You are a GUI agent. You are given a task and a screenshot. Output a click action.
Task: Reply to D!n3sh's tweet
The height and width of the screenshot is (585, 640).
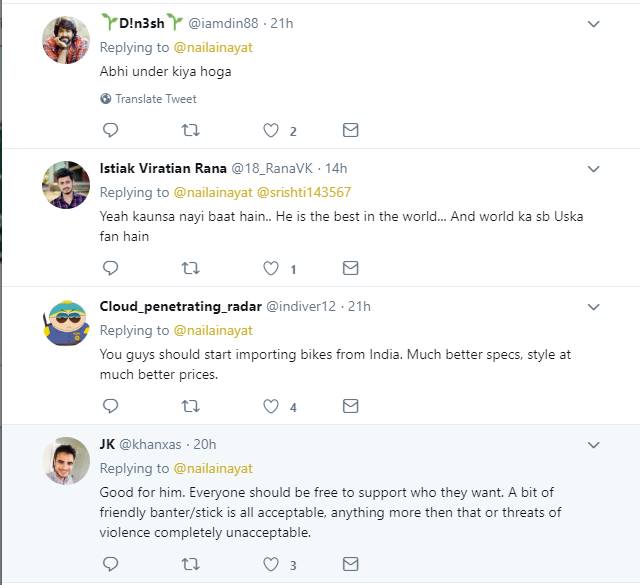point(111,130)
